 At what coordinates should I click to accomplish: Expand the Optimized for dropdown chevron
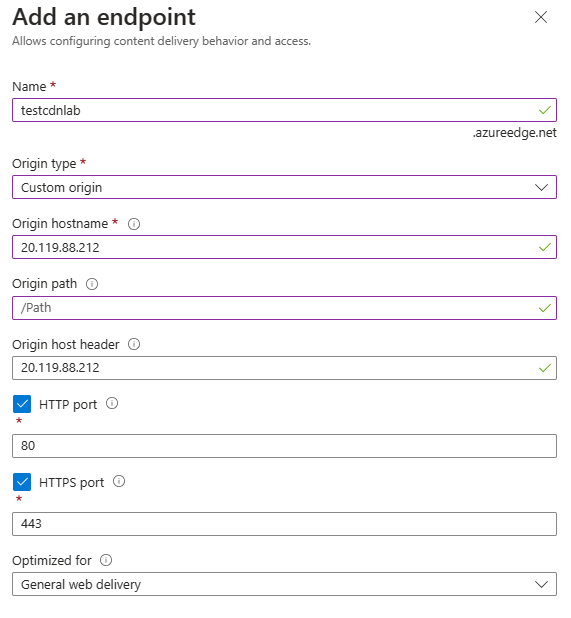(541, 584)
